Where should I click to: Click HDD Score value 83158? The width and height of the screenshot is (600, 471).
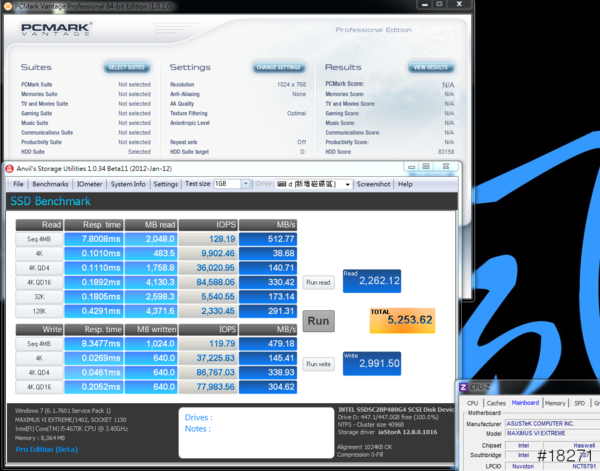pyautogui.click(x=446, y=152)
